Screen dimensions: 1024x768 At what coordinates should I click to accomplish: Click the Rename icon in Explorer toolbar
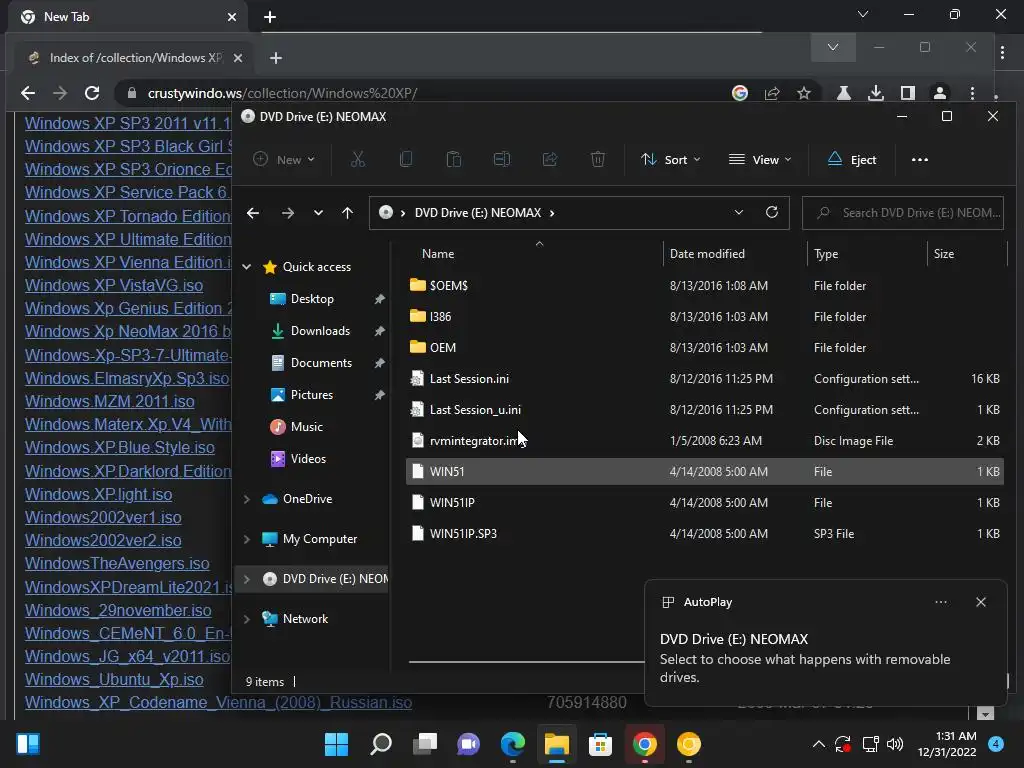pyautogui.click(x=502, y=159)
